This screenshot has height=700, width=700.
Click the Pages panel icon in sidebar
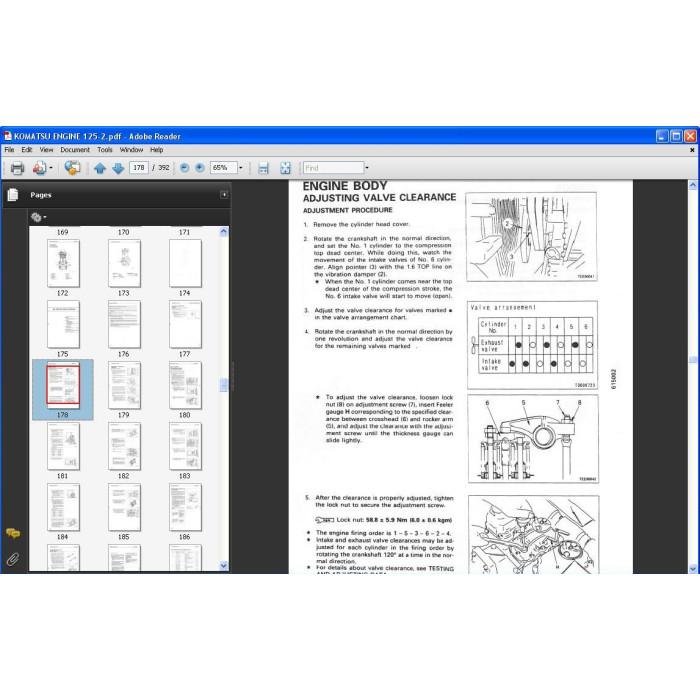(13, 195)
